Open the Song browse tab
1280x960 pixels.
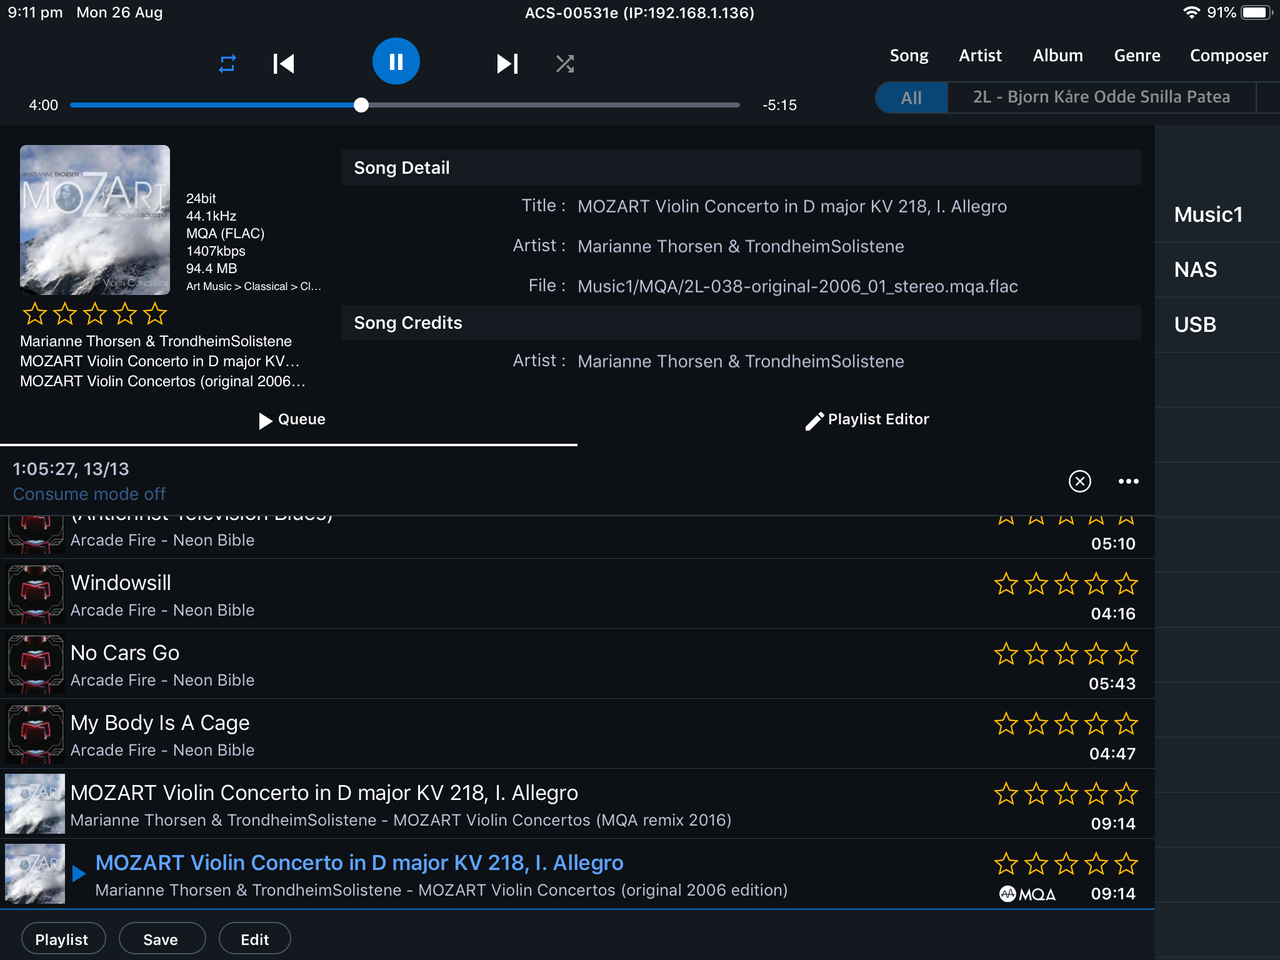[x=909, y=56]
